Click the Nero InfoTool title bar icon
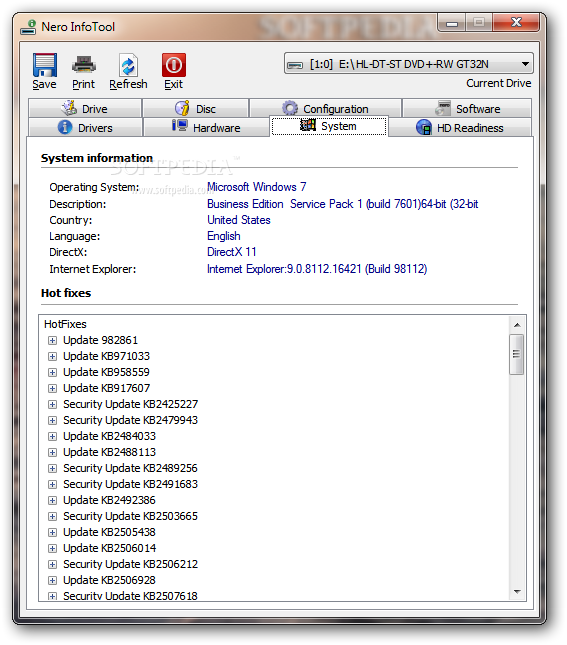 pos(28,27)
